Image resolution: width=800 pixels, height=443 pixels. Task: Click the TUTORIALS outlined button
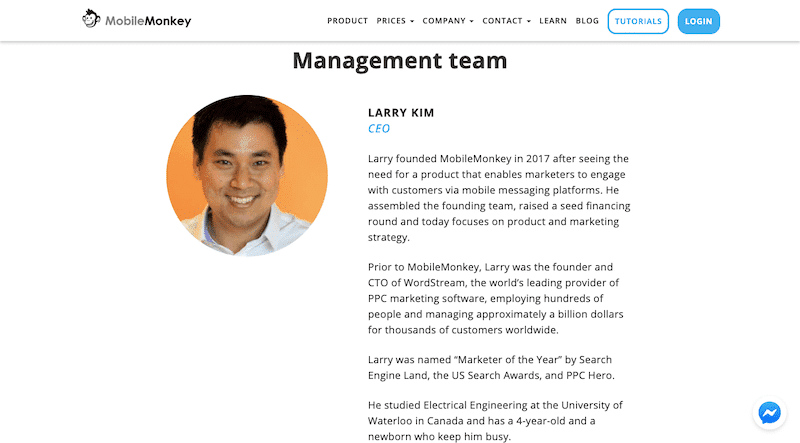click(638, 21)
